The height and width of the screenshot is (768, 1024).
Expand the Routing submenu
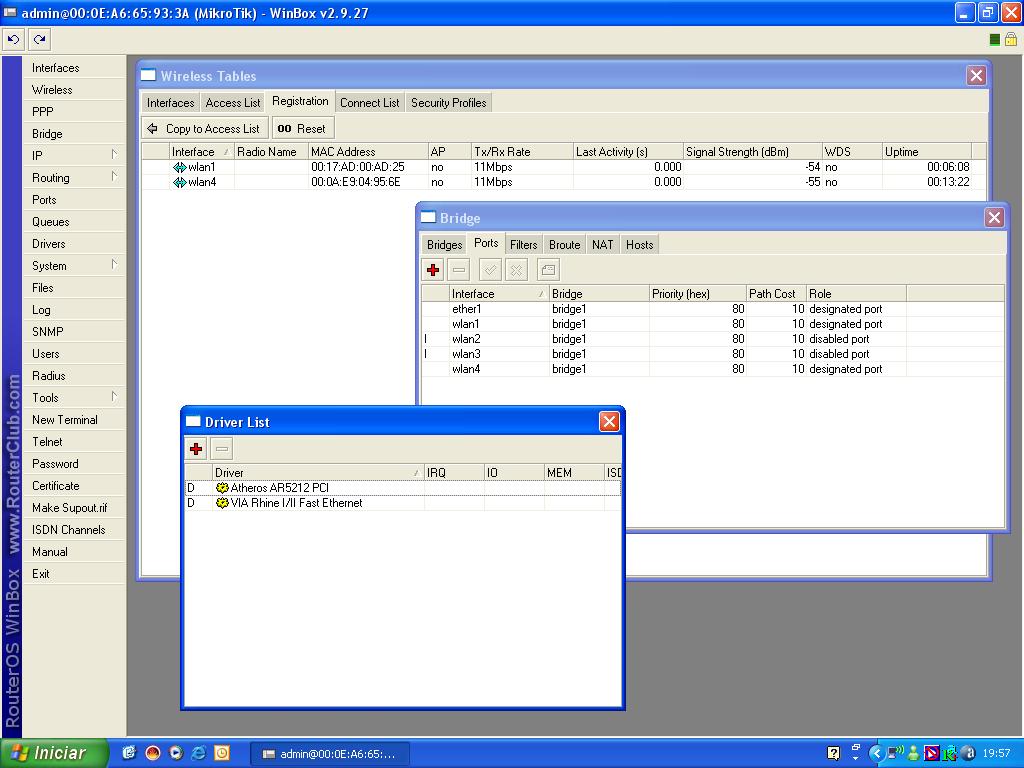pos(114,177)
